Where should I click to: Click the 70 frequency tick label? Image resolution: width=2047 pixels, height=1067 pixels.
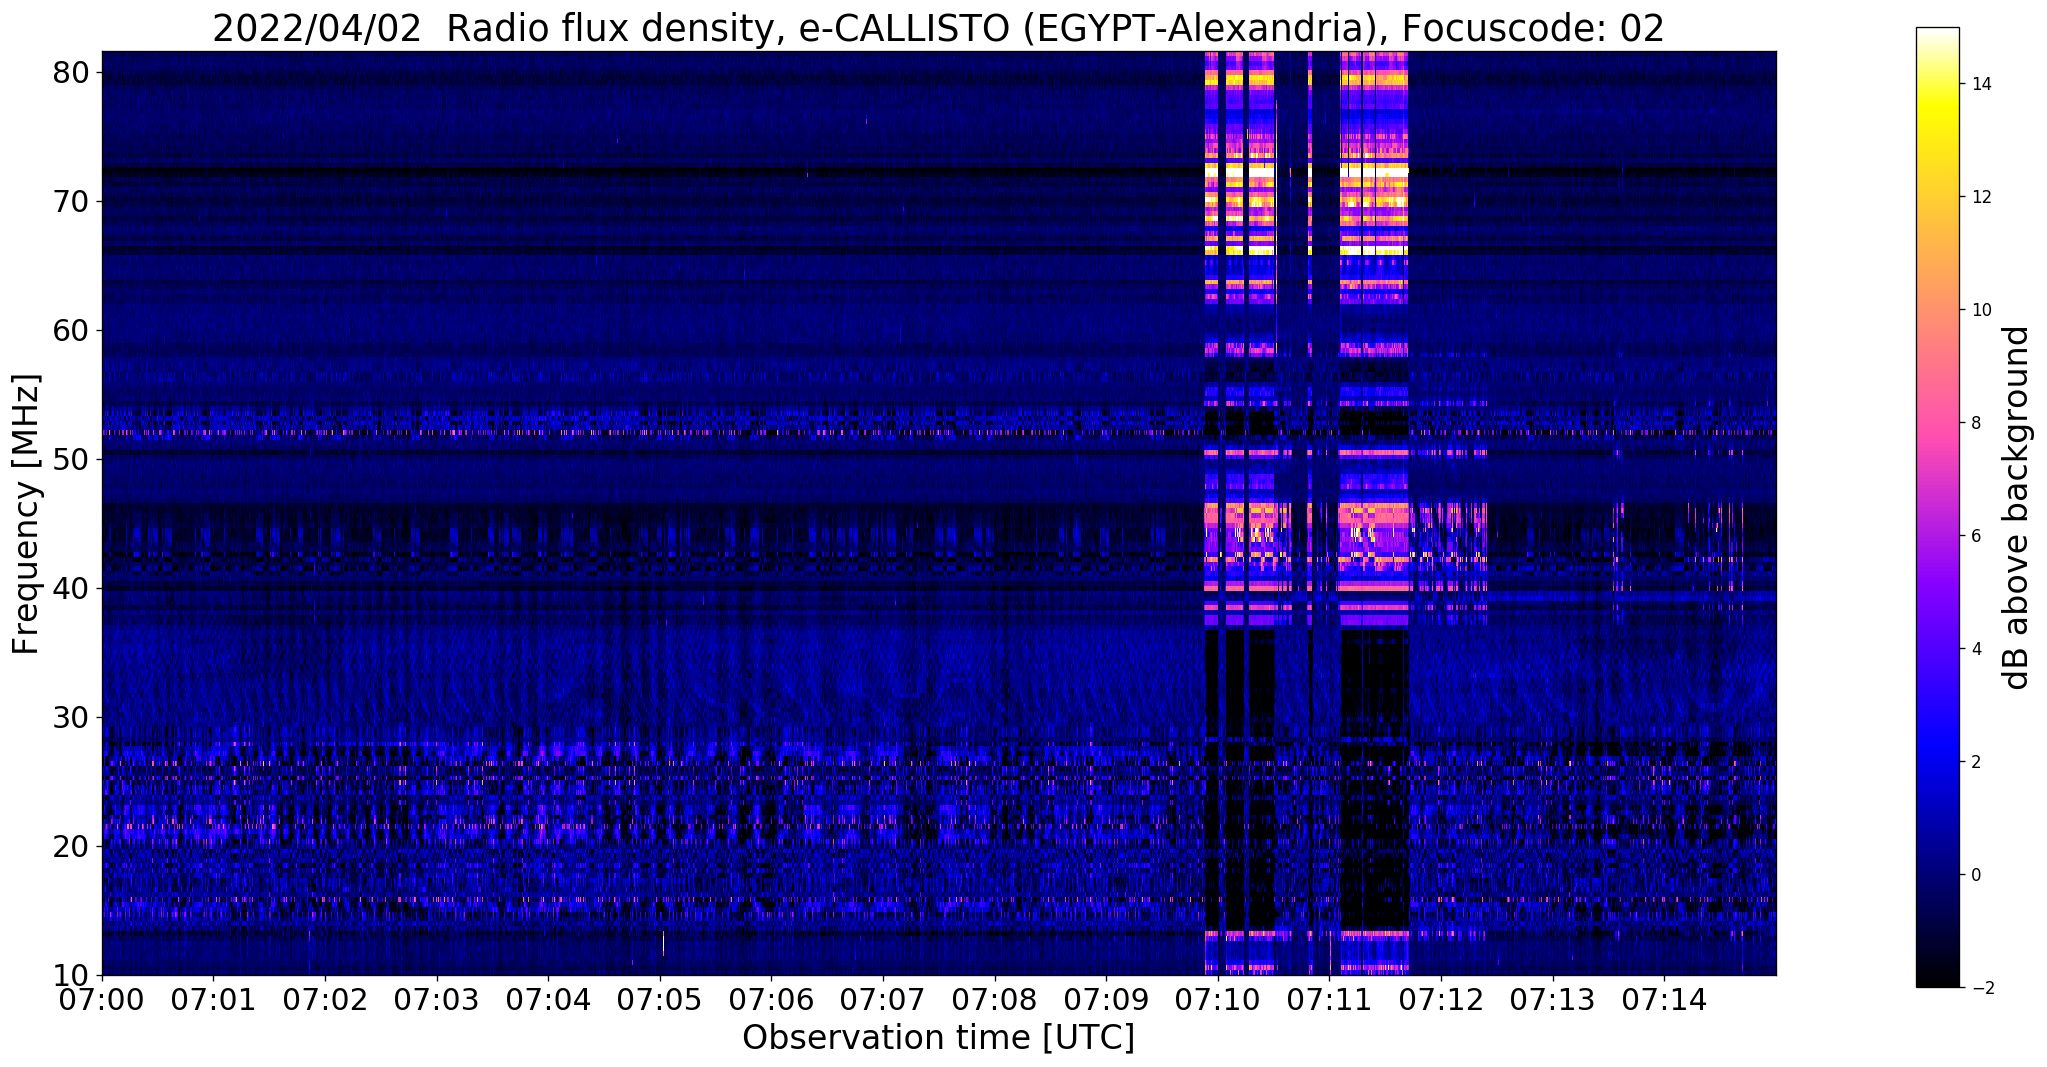pyautogui.click(x=73, y=202)
